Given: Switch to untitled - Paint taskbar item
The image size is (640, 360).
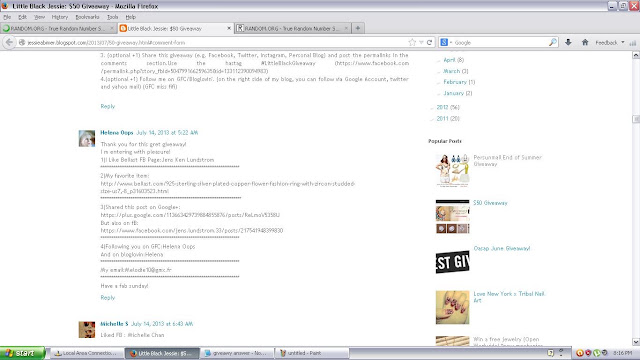Looking at the screenshot, I should (312, 353).
